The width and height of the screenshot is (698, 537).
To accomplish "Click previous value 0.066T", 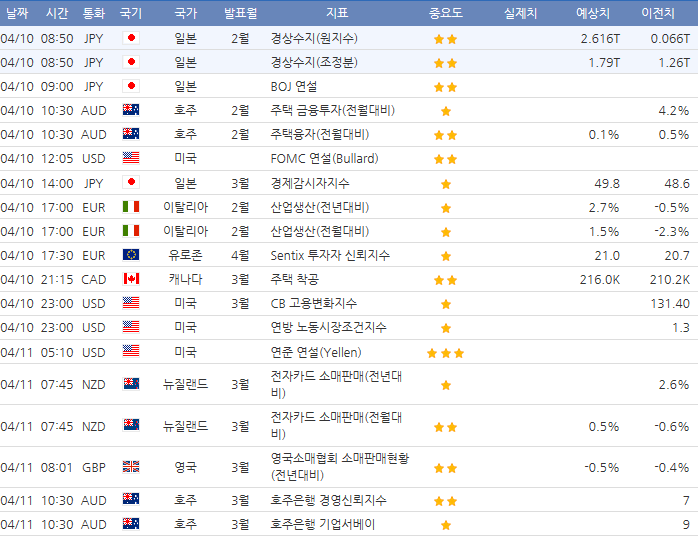I will tap(670, 39).
